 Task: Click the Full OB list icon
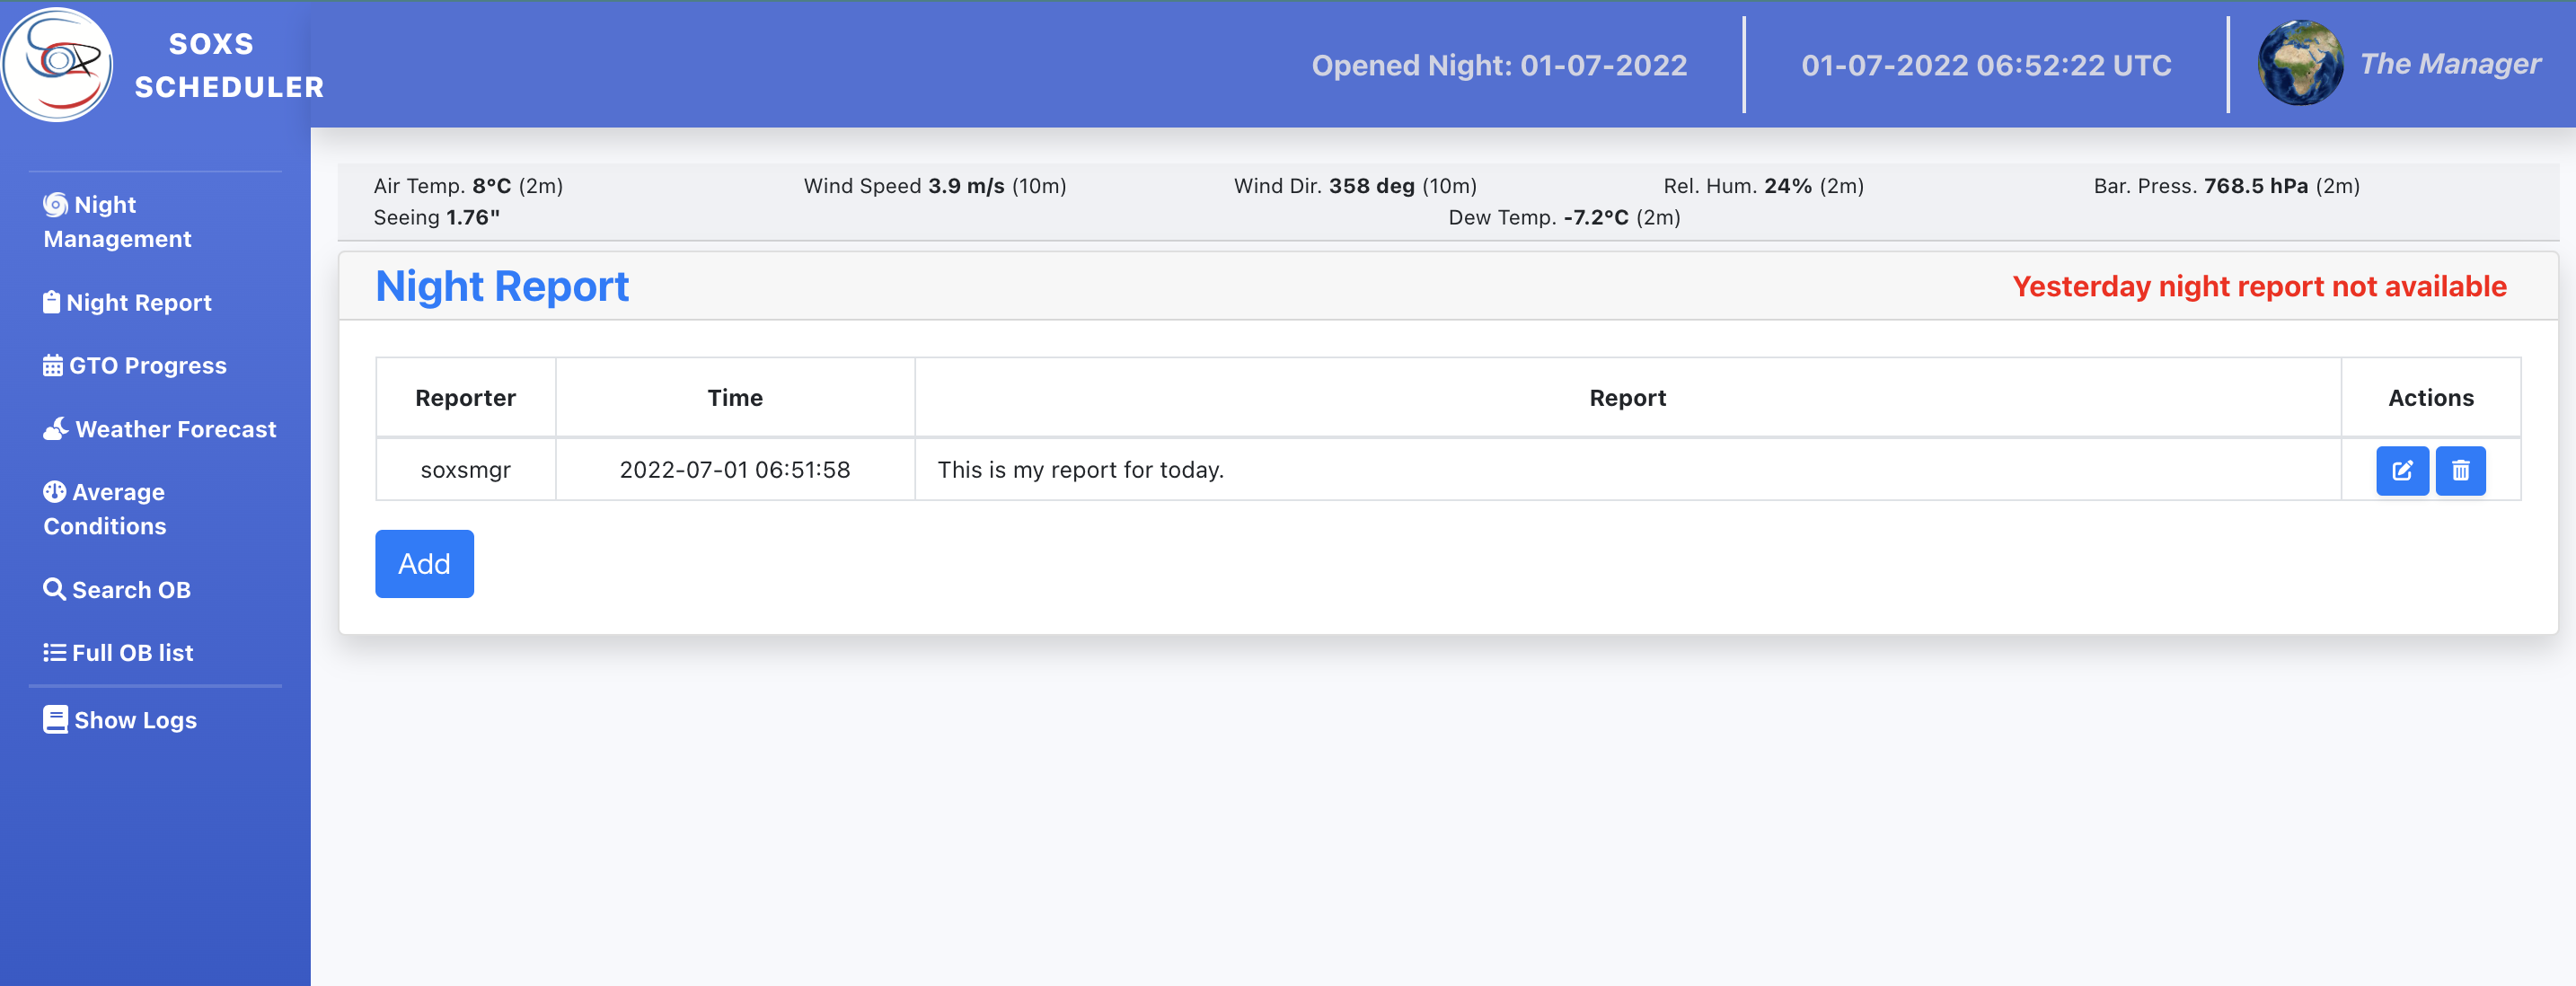[54, 652]
